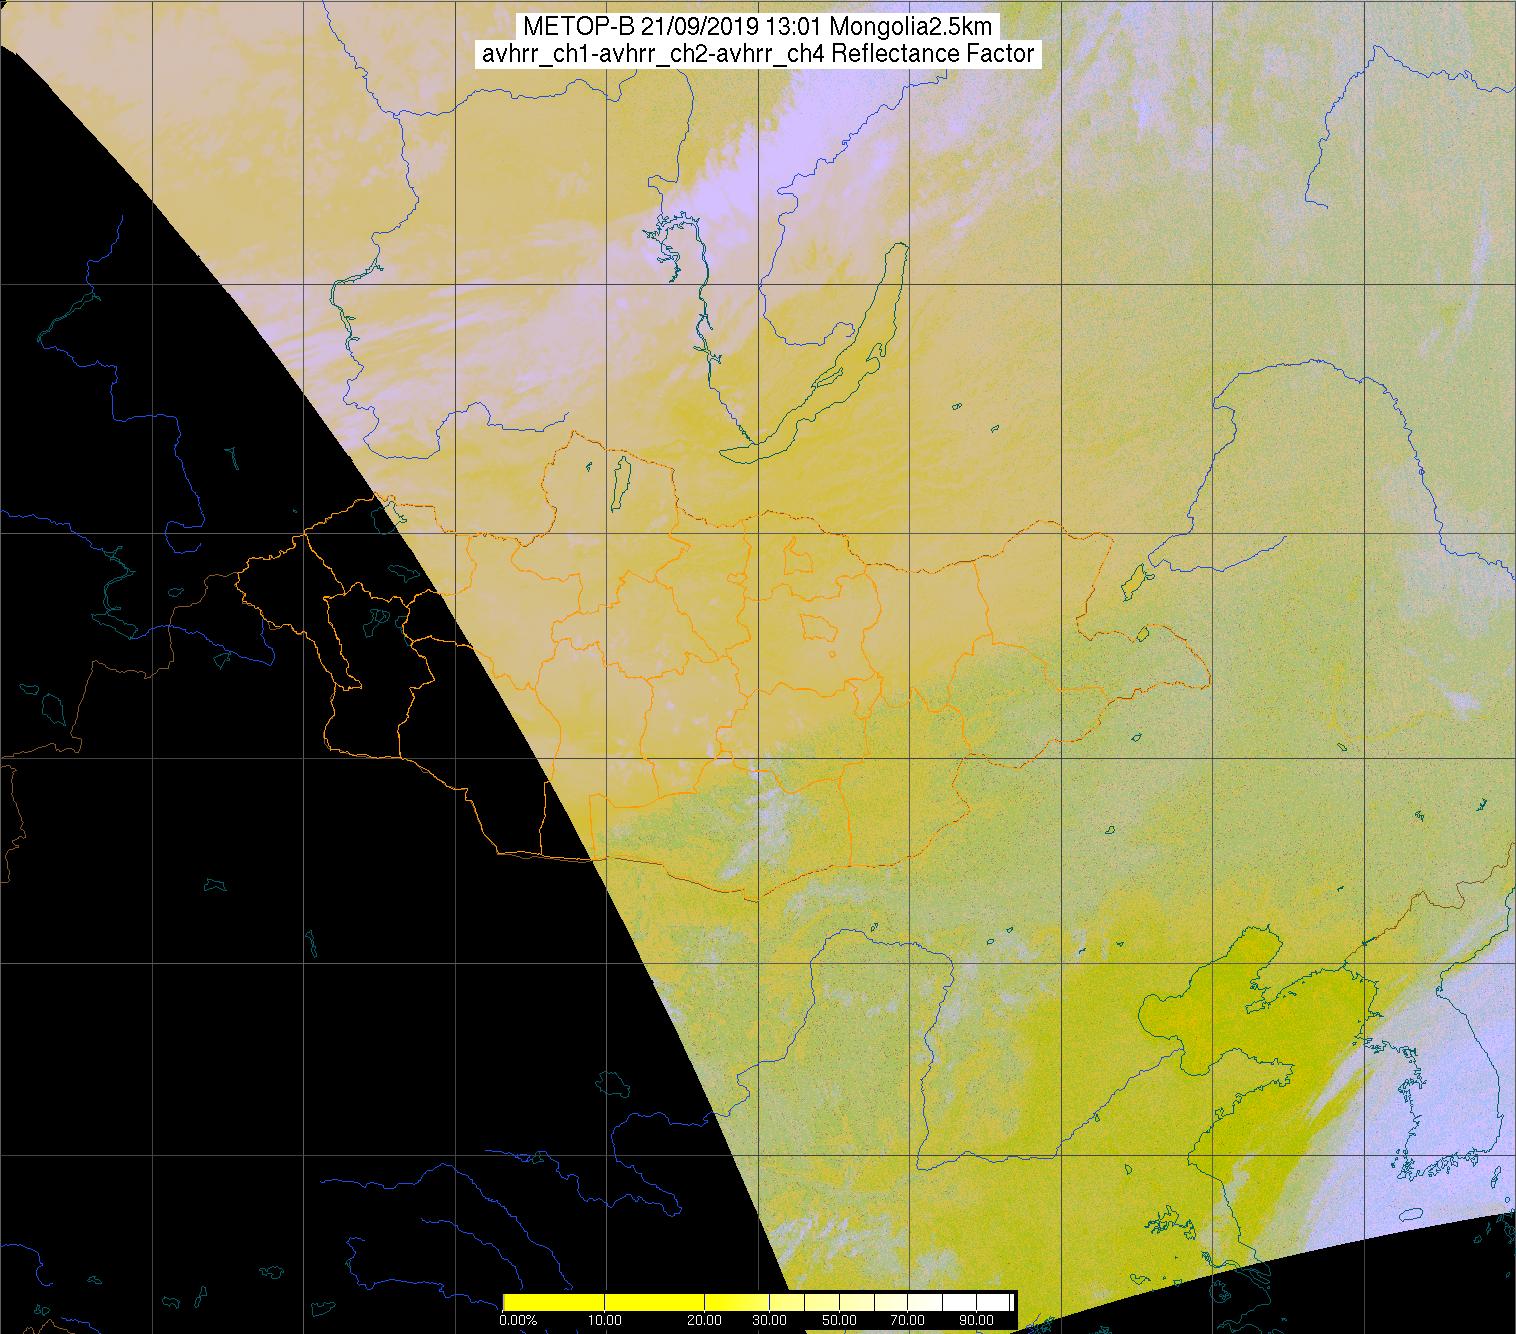Click the 'avhrr_ch1-avhrr_ch2-avhrr_ch4 Reflectance Factor' caption
The image size is (1516, 1334).
click(757, 54)
